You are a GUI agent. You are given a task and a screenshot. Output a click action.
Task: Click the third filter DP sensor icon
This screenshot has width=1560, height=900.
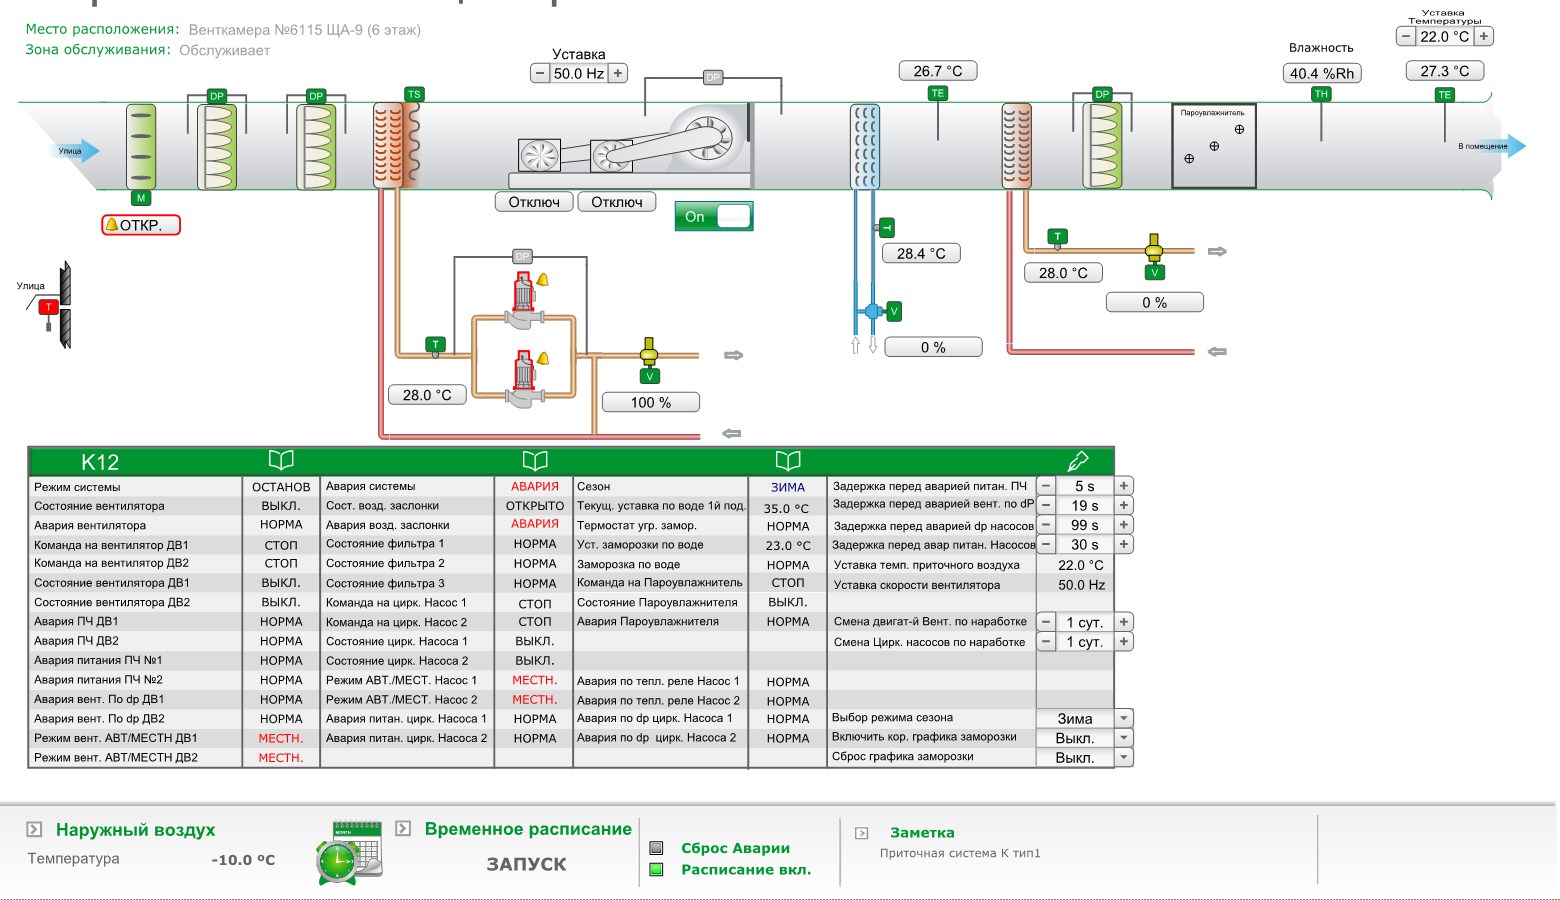click(x=1102, y=94)
